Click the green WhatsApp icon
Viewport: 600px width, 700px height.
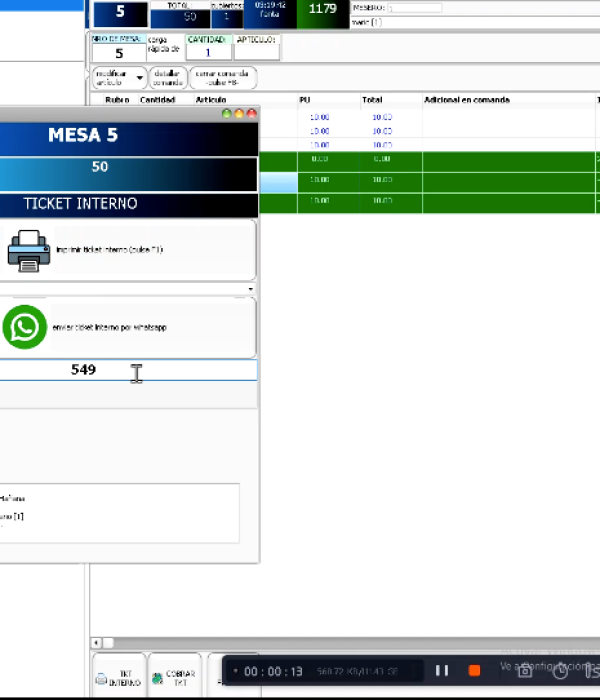(24, 328)
